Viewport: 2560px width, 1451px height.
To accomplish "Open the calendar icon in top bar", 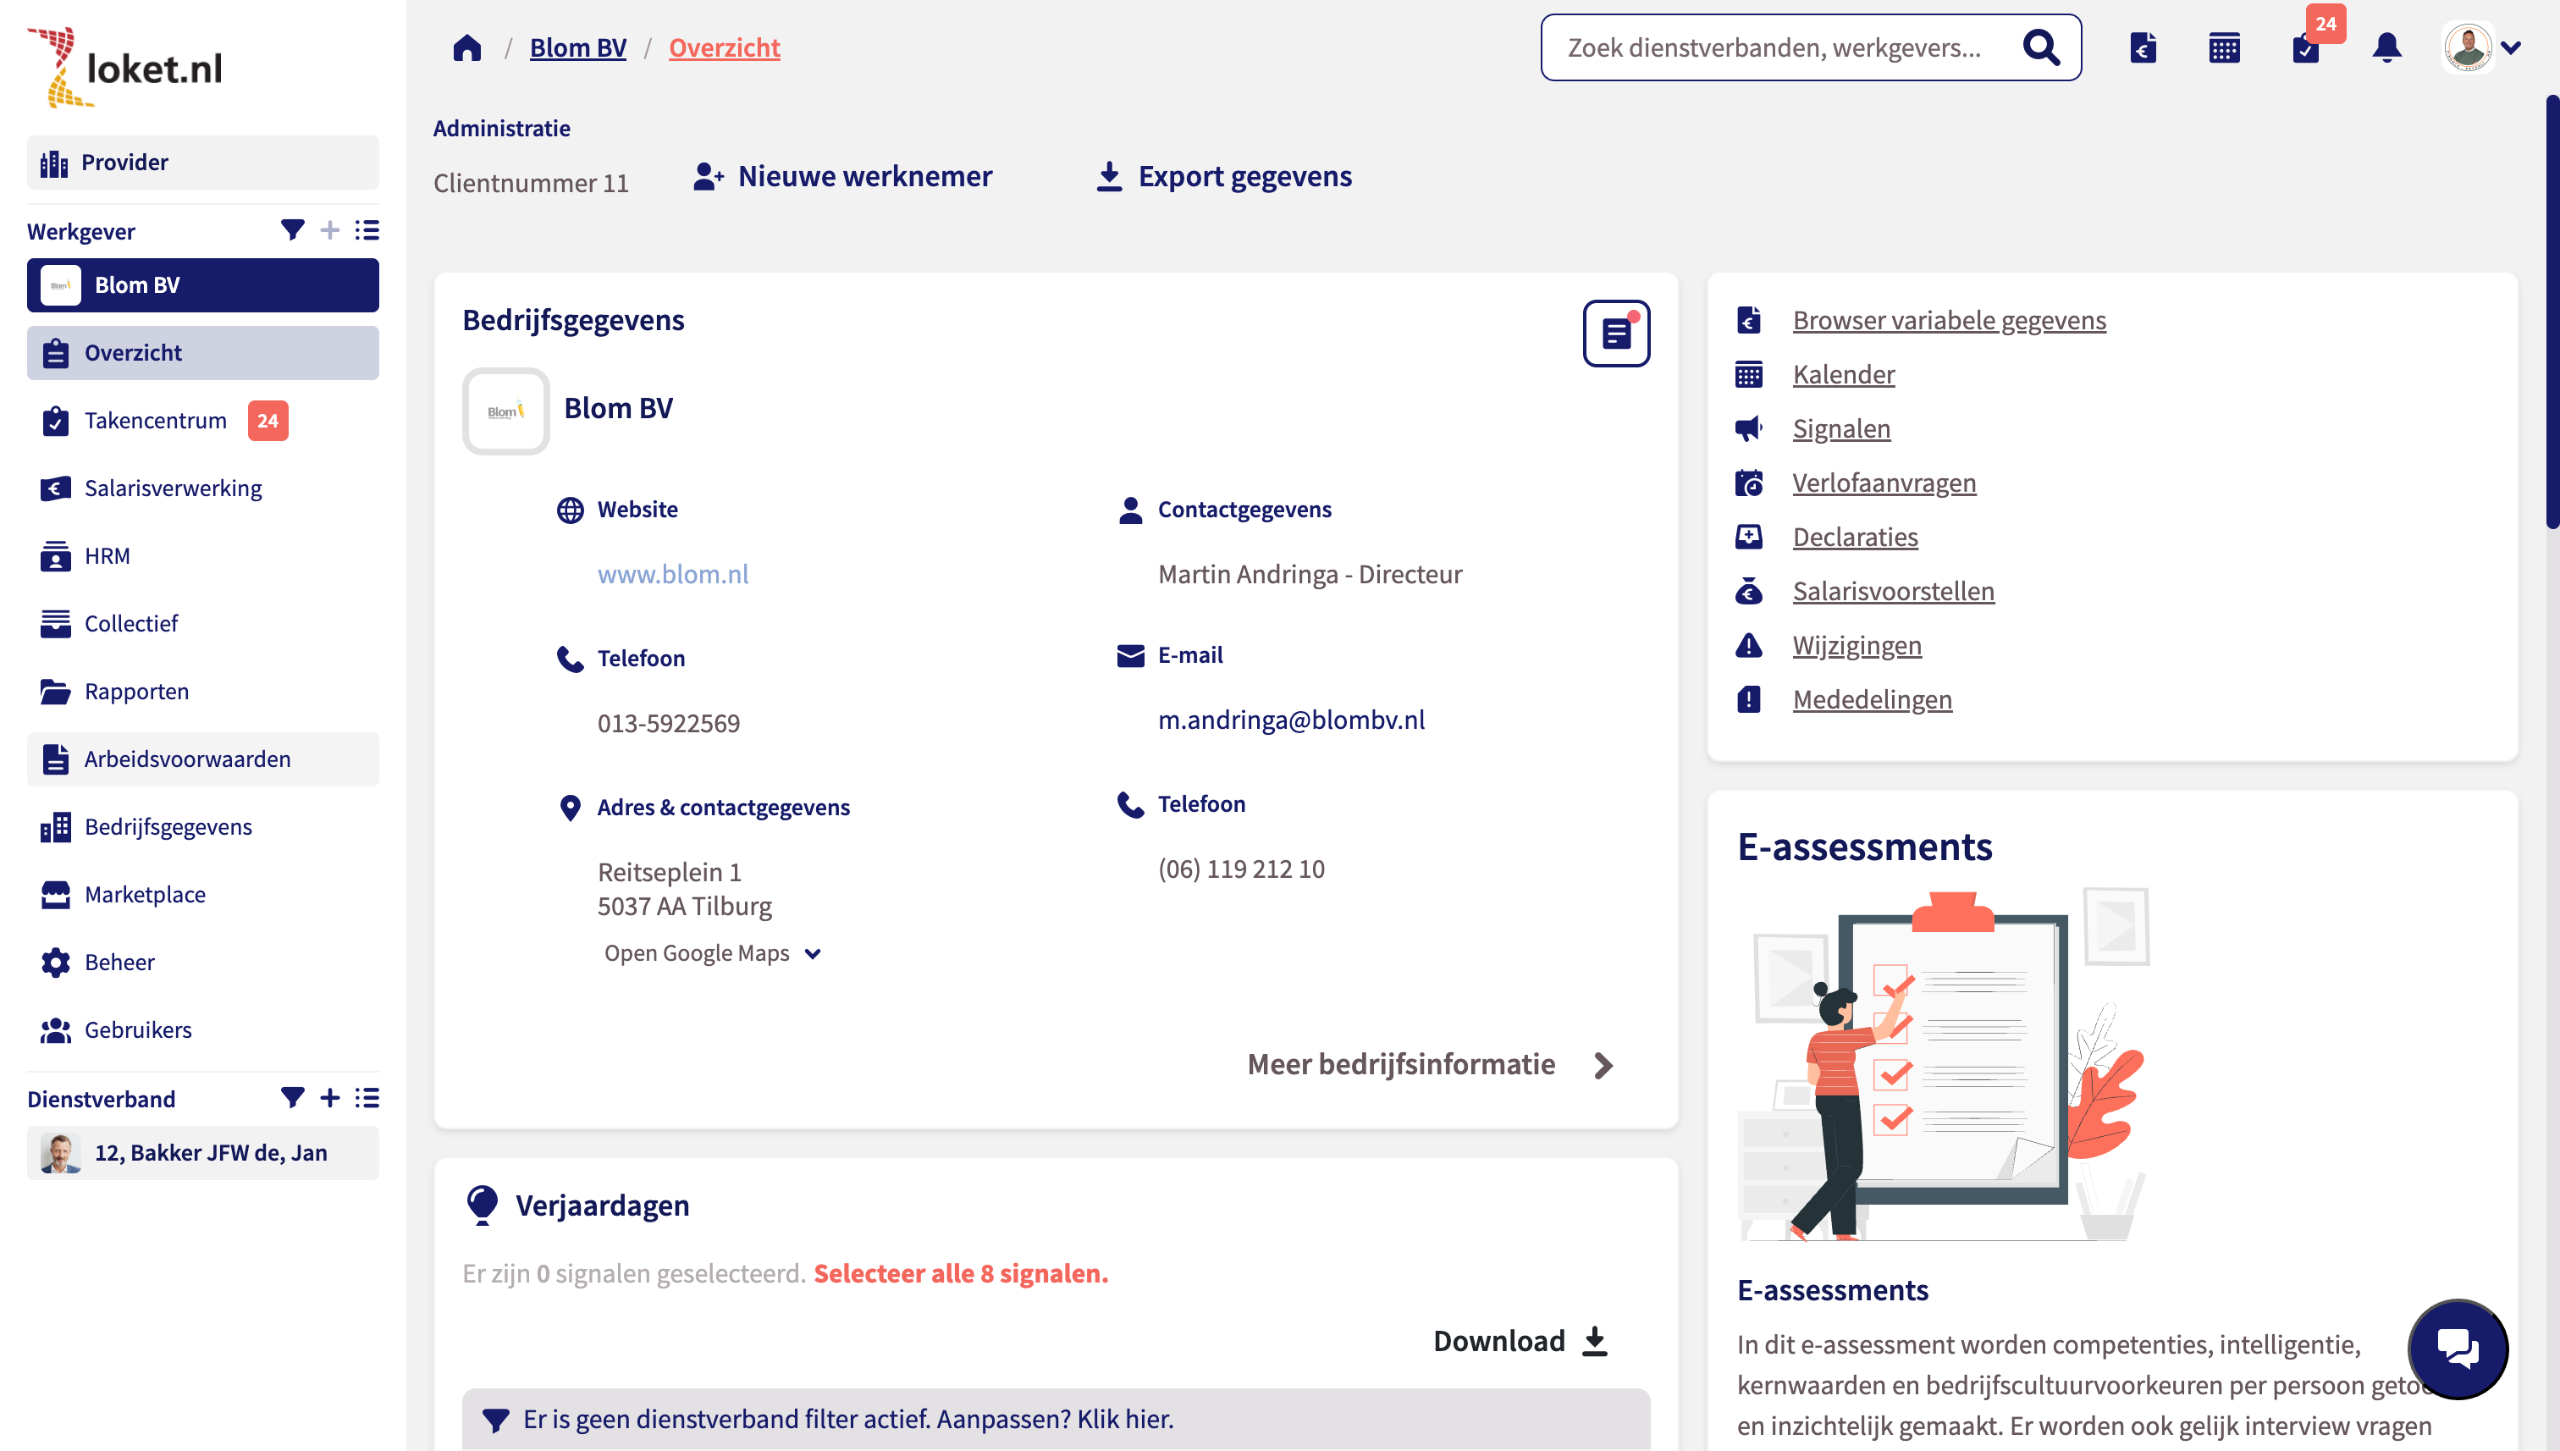I will (2224, 48).
